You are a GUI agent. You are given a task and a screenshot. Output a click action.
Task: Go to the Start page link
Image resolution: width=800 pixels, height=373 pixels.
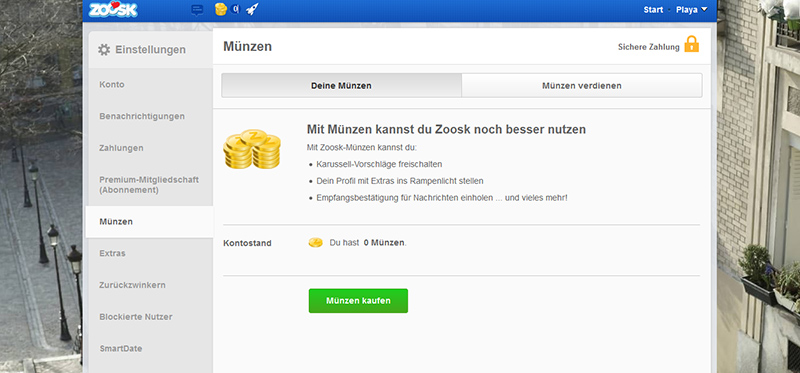pos(653,10)
